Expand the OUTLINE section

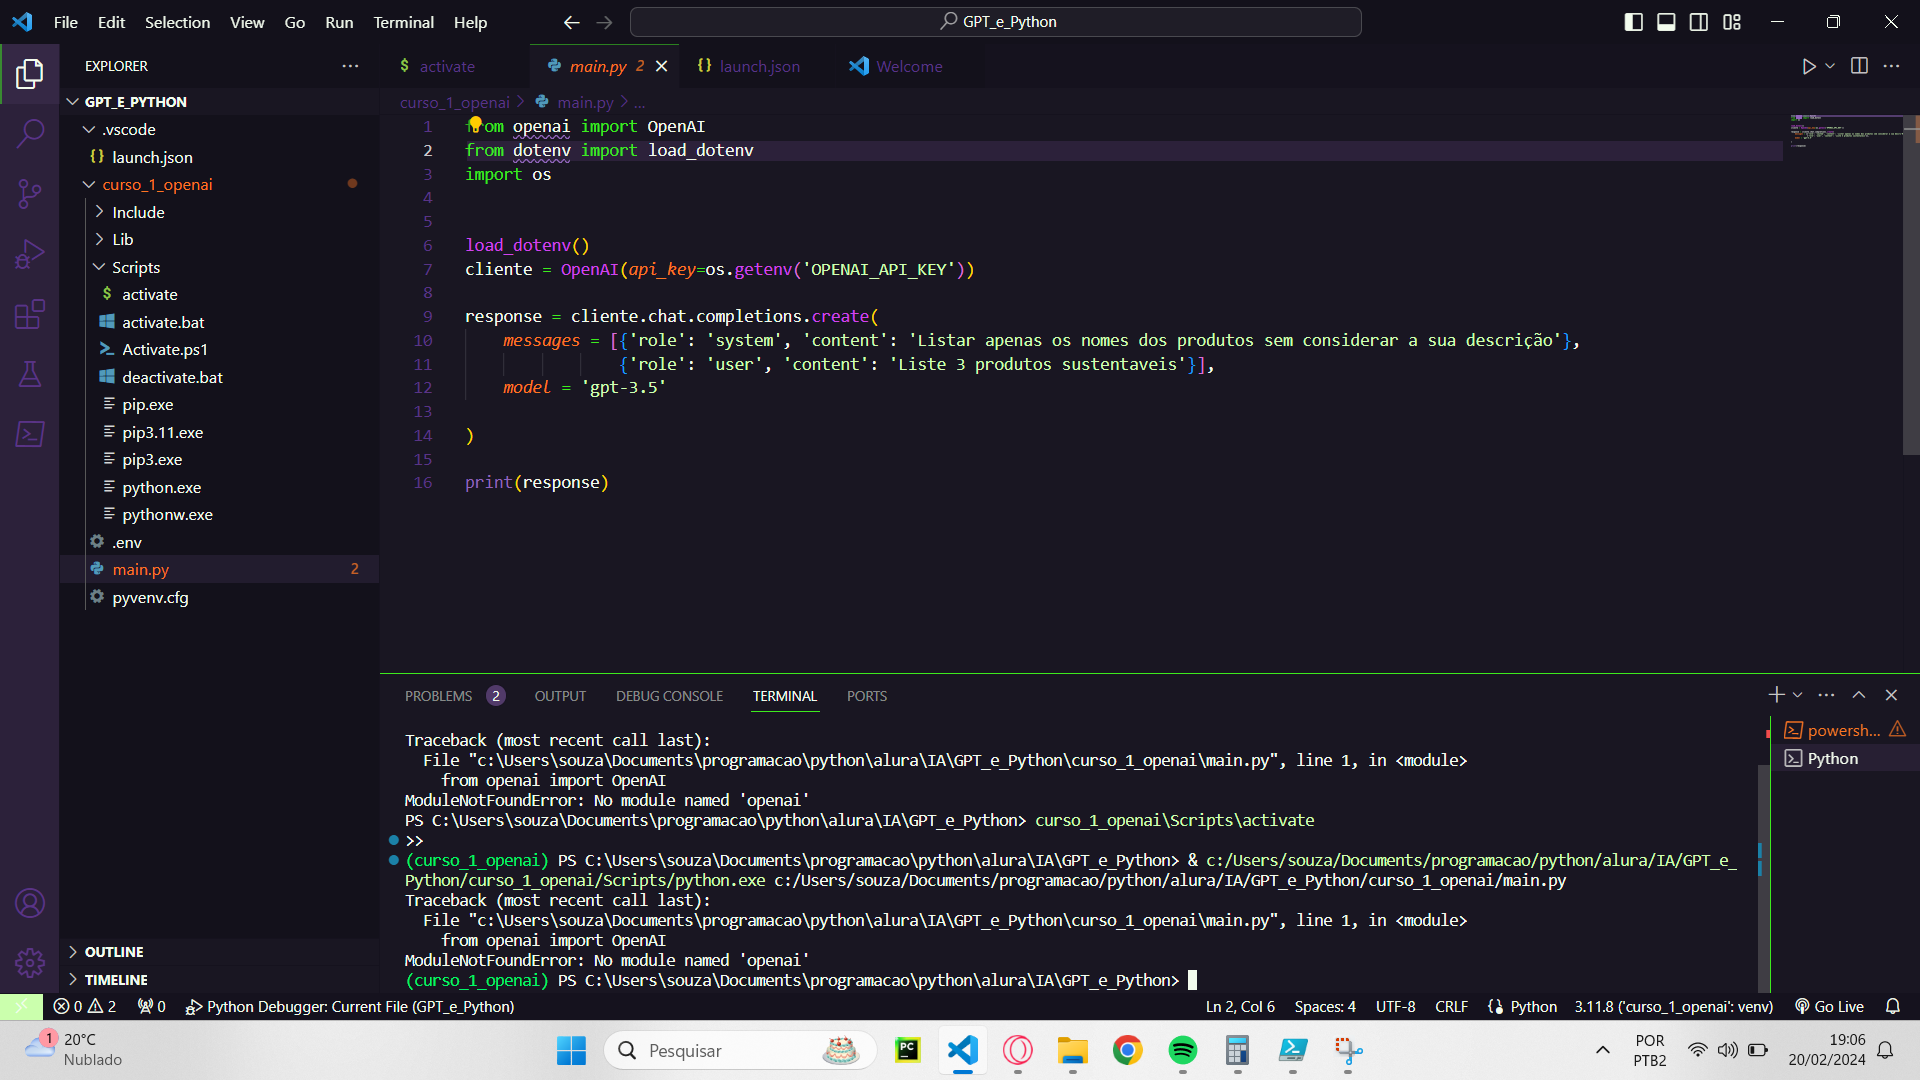(220, 952)
